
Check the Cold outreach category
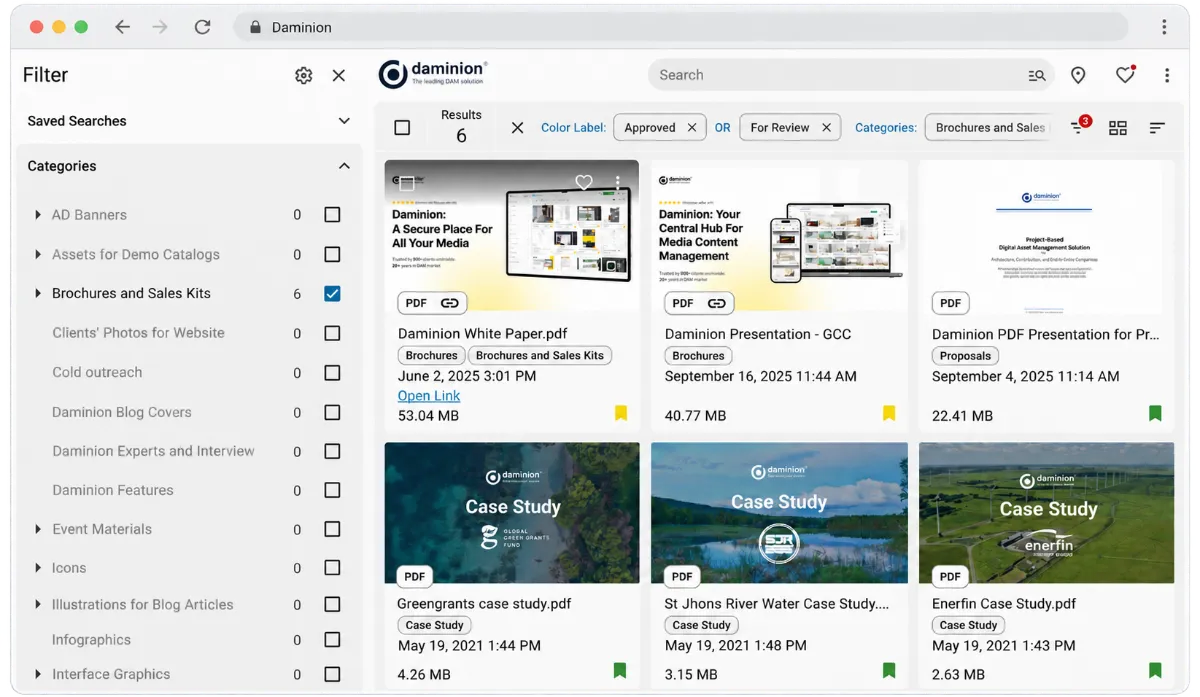point(332,373)
